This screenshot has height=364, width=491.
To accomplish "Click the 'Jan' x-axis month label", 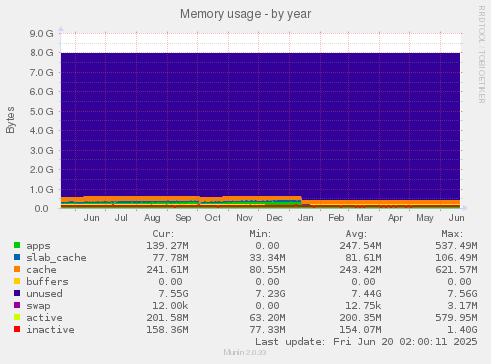I will pyautogui.click(x=305, y=218).
